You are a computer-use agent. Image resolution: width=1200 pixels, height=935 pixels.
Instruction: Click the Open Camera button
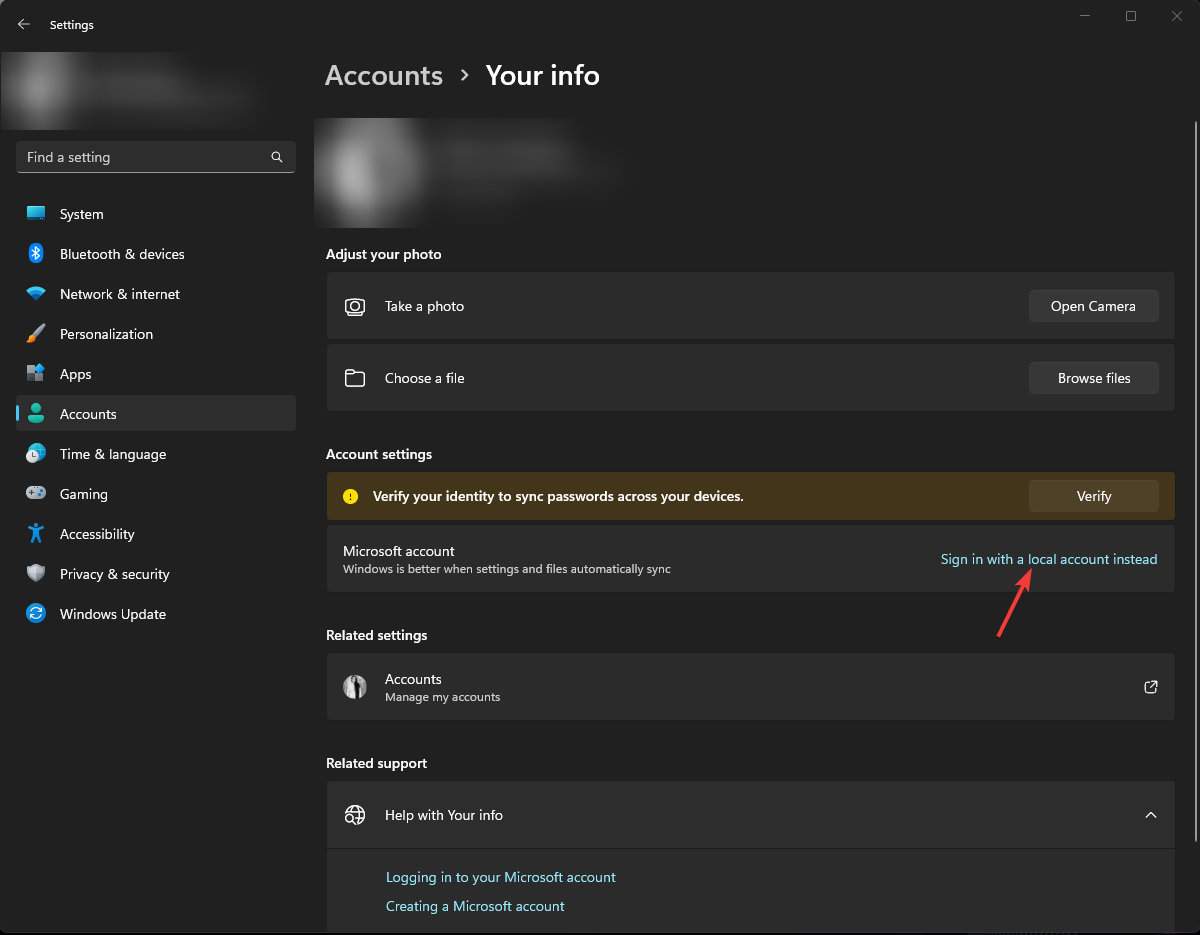click(1093, 306)
